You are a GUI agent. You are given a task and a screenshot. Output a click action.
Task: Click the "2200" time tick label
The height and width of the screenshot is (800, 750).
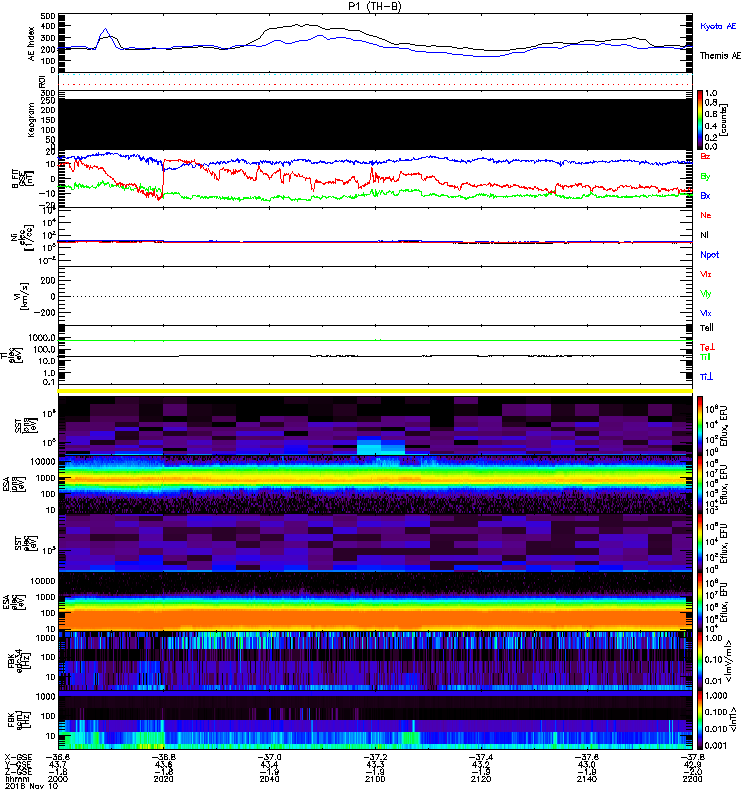[692, 779]
